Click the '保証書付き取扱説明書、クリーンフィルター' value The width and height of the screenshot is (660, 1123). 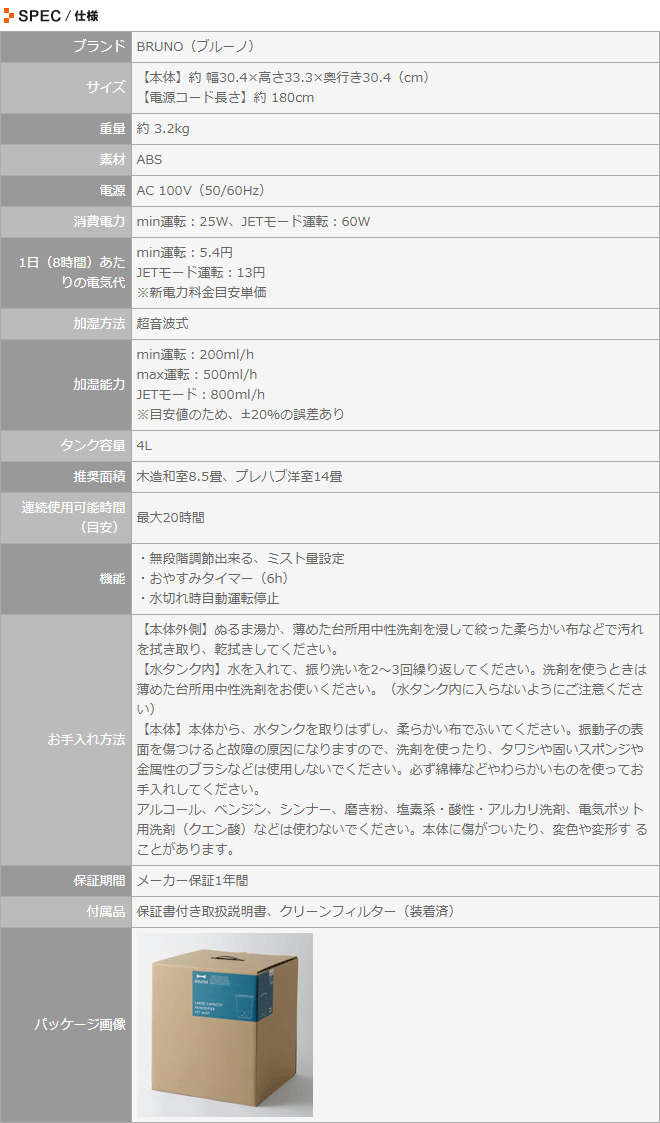pyautogui.click(x=295, y=912)
